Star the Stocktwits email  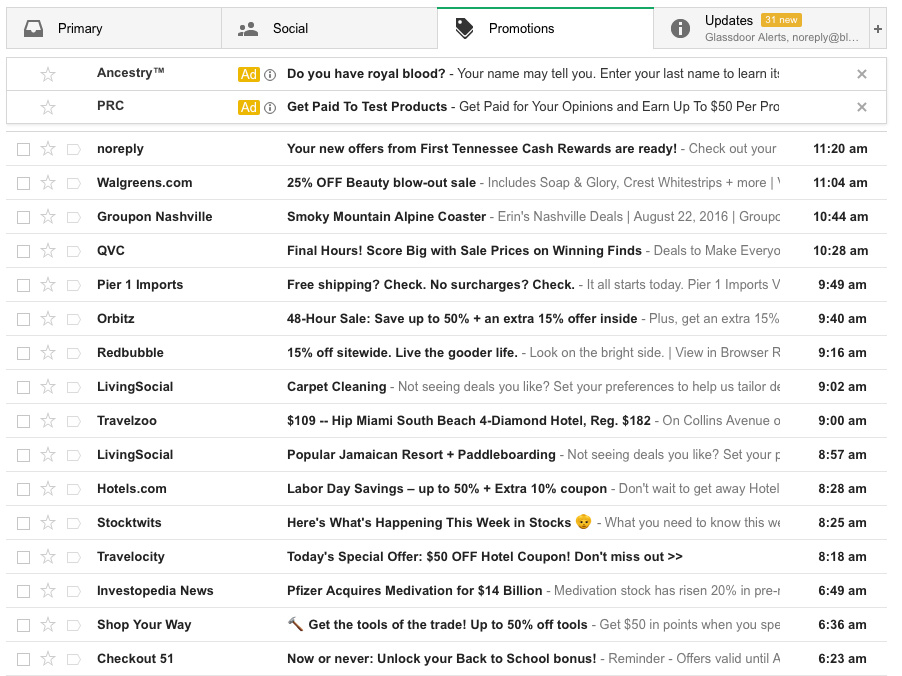pos(48,522)
